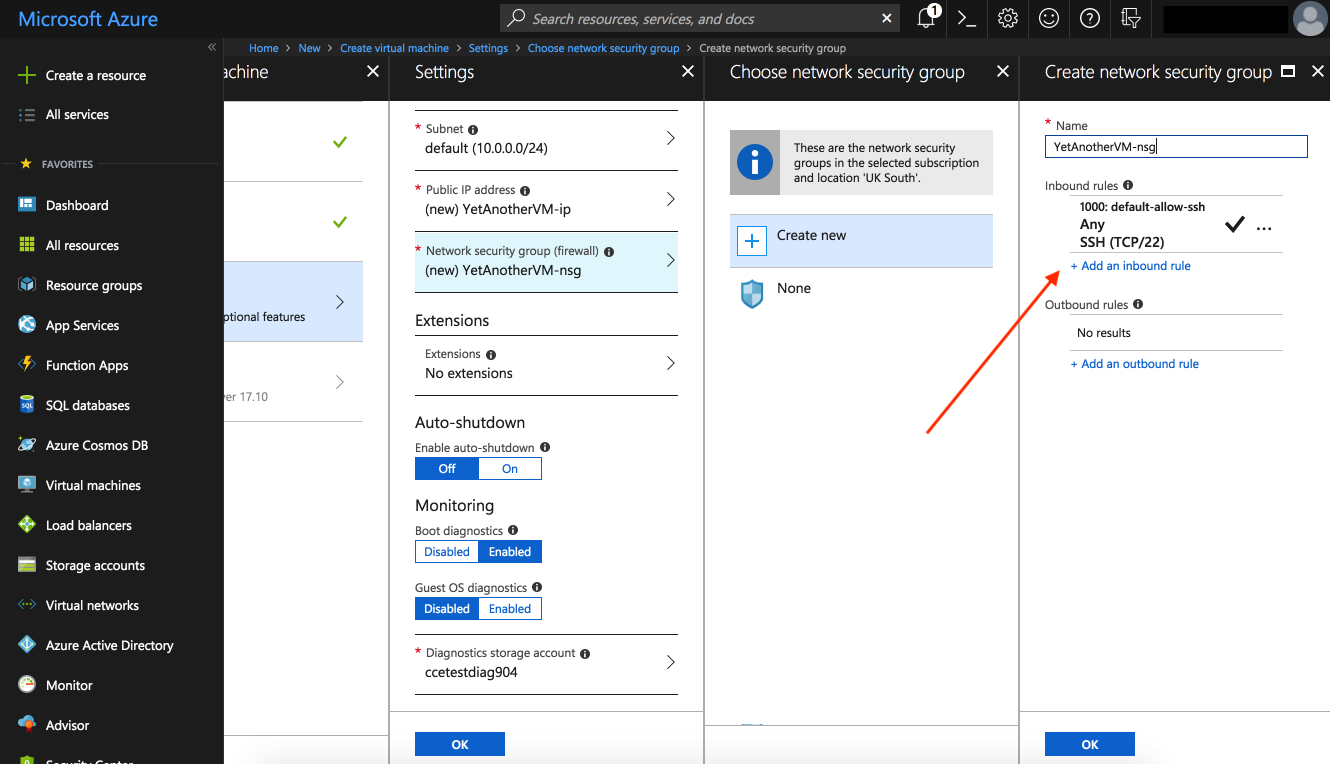Open Storage accounts icon
This screenshot has width=1330, height=764.
click(27, 565)
